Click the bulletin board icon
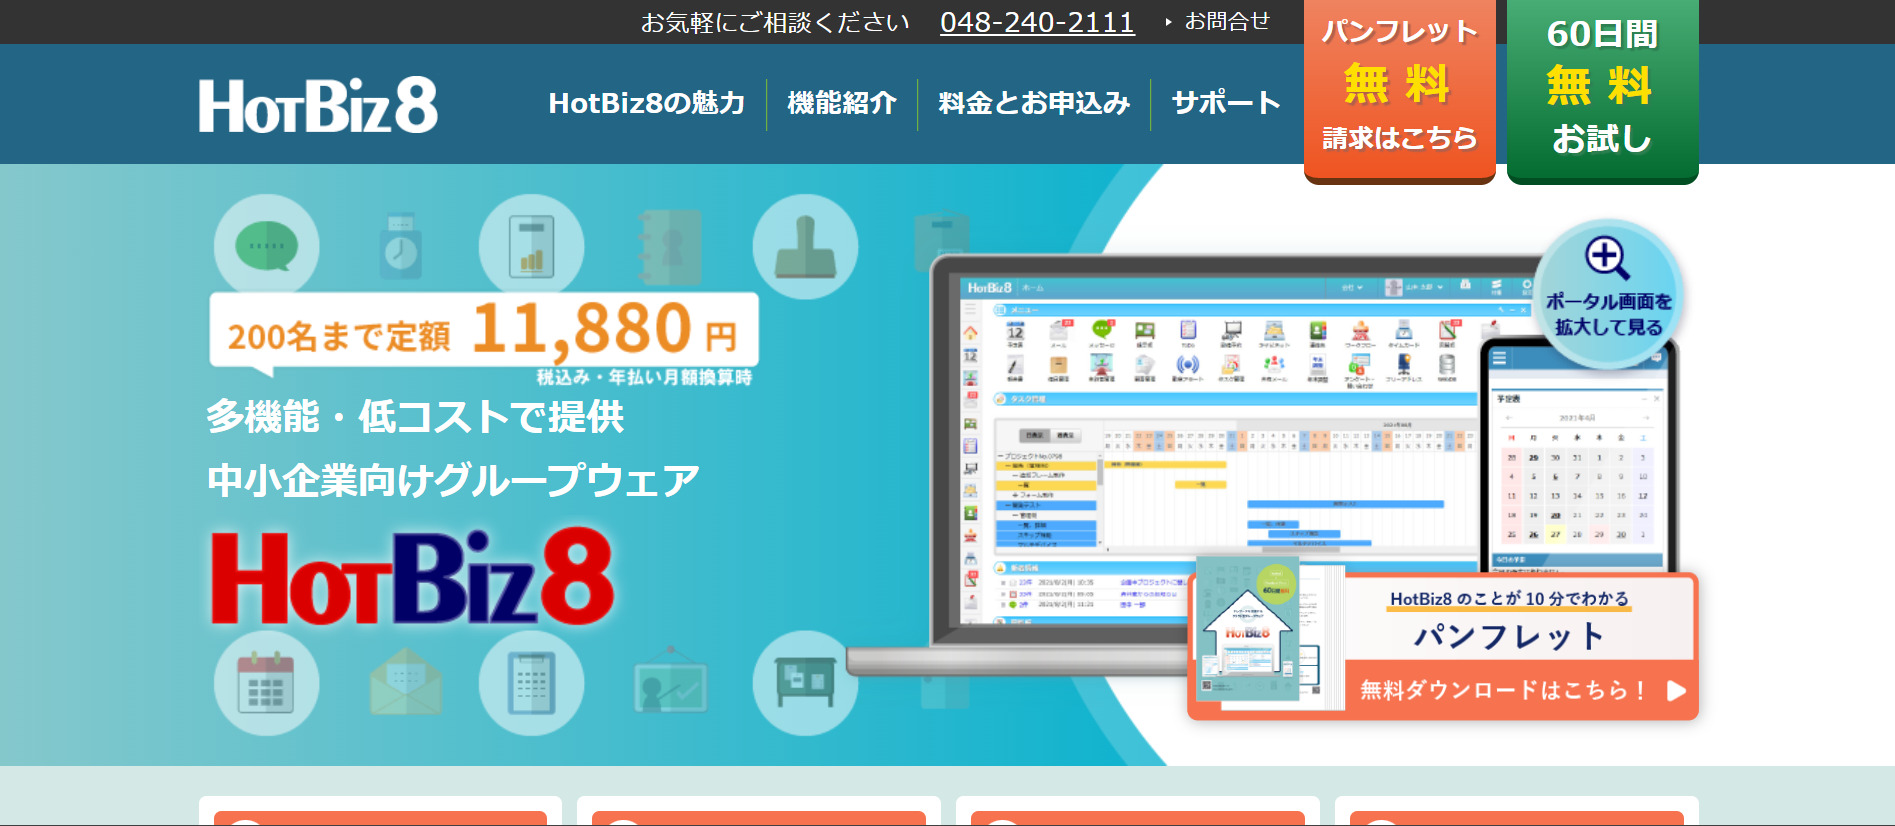The height and width of the screenshot is (826, 1895). 805,683
